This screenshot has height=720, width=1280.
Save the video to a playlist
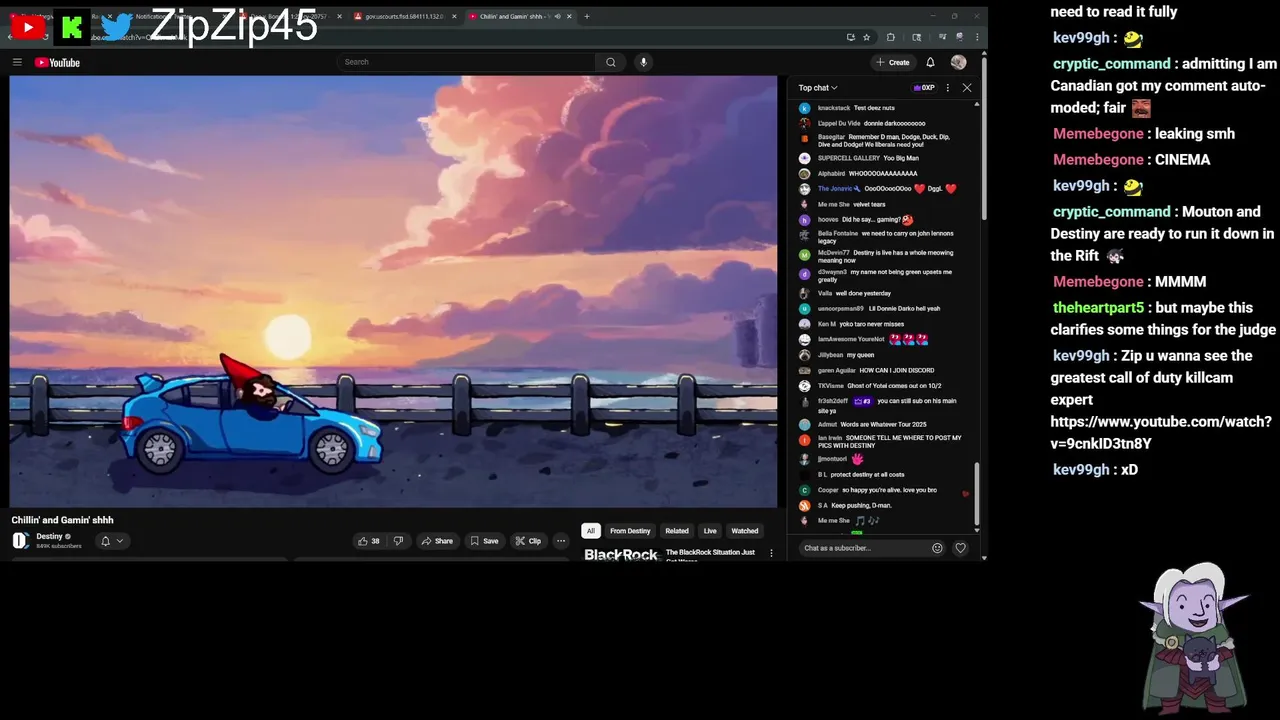484,541
